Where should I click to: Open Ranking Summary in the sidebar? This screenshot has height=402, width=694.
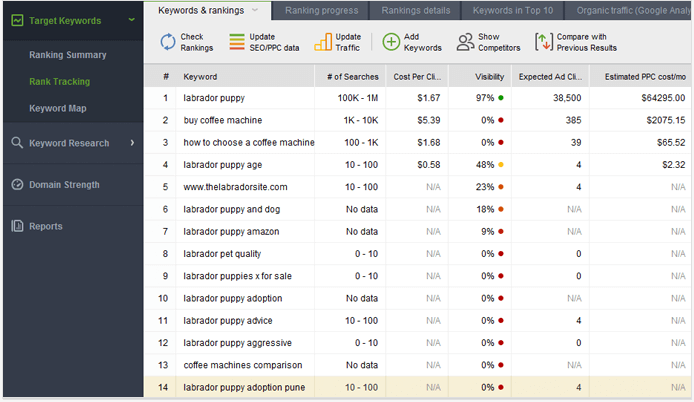point(68,55)
